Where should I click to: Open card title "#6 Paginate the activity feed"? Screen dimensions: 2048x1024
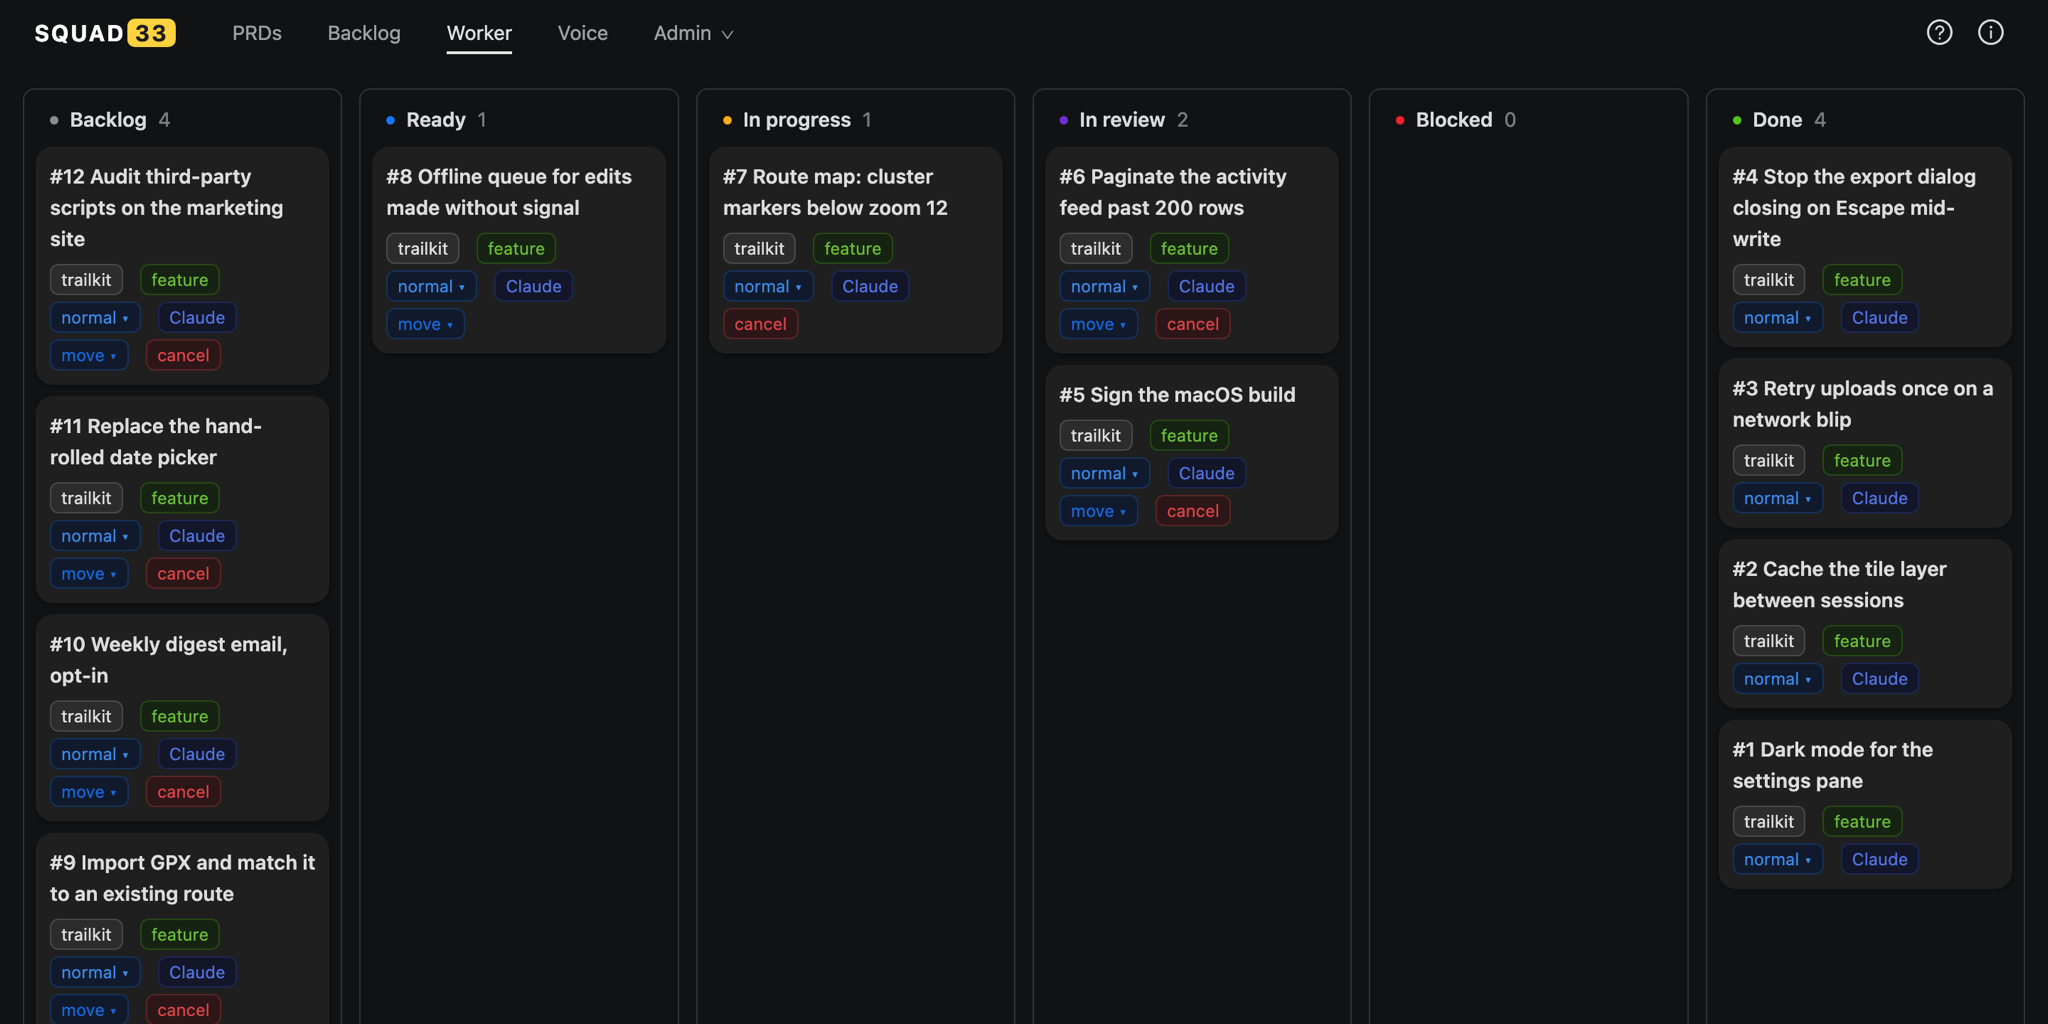pos(1173,192)
